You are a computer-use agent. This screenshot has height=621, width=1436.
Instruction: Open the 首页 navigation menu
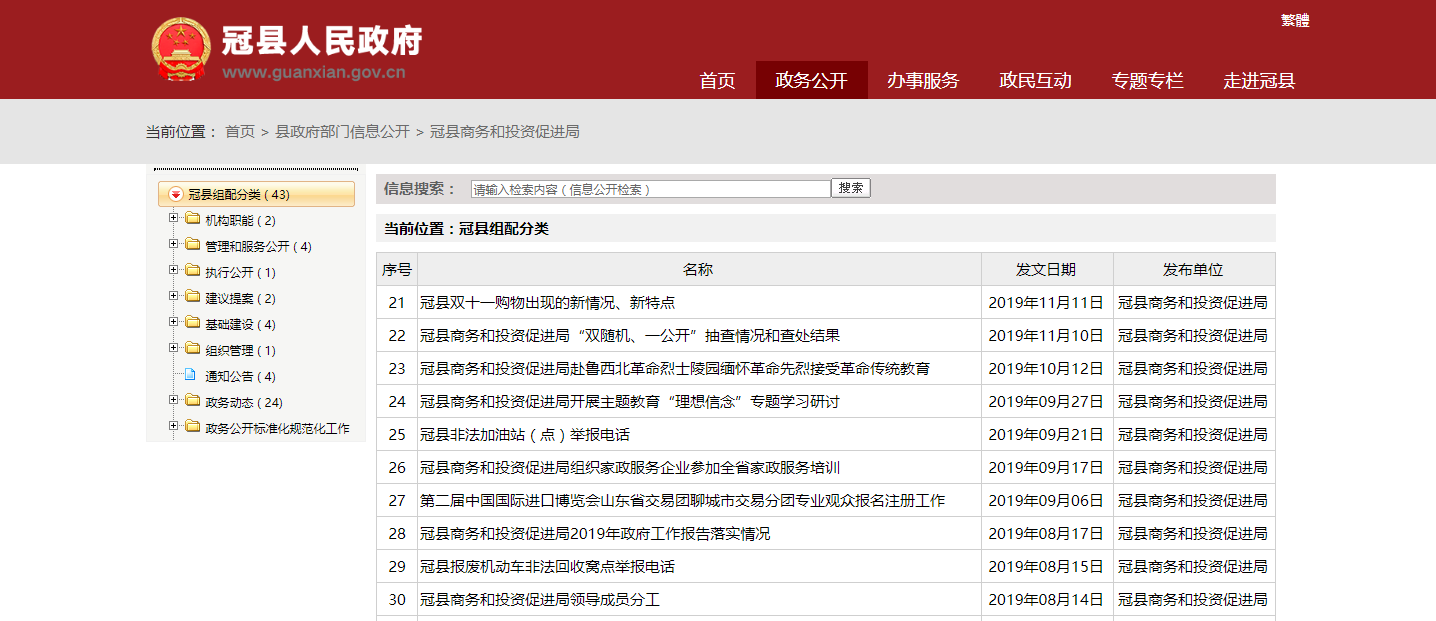(x=717, y=81)
